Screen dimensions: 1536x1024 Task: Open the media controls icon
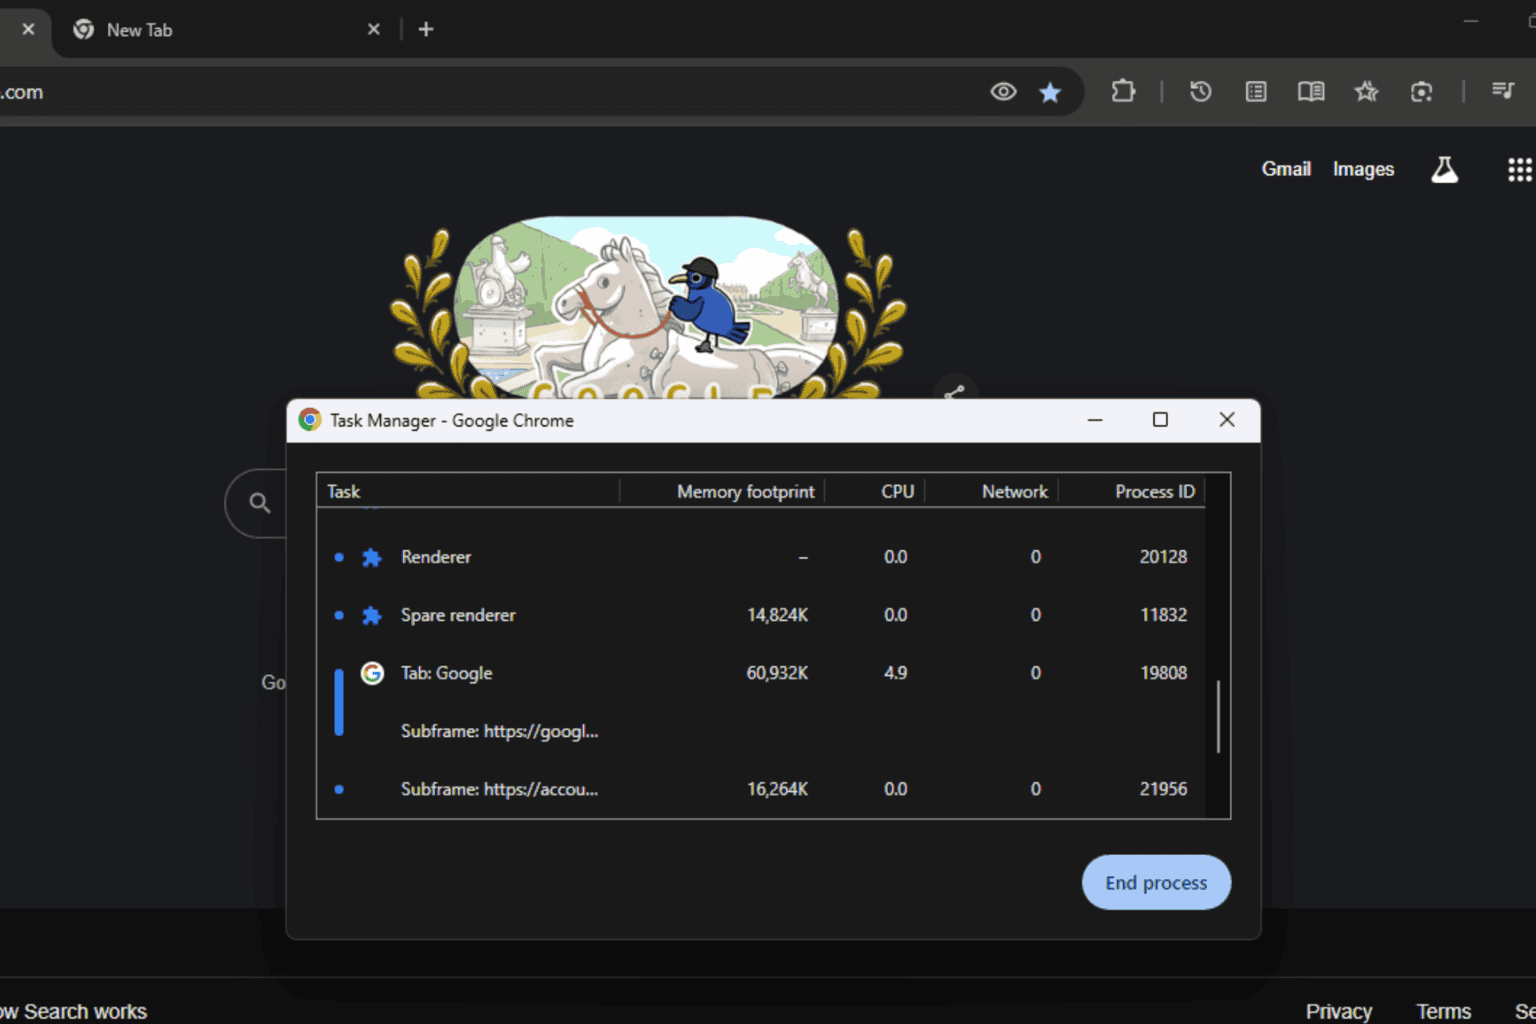pos(1502,91)
